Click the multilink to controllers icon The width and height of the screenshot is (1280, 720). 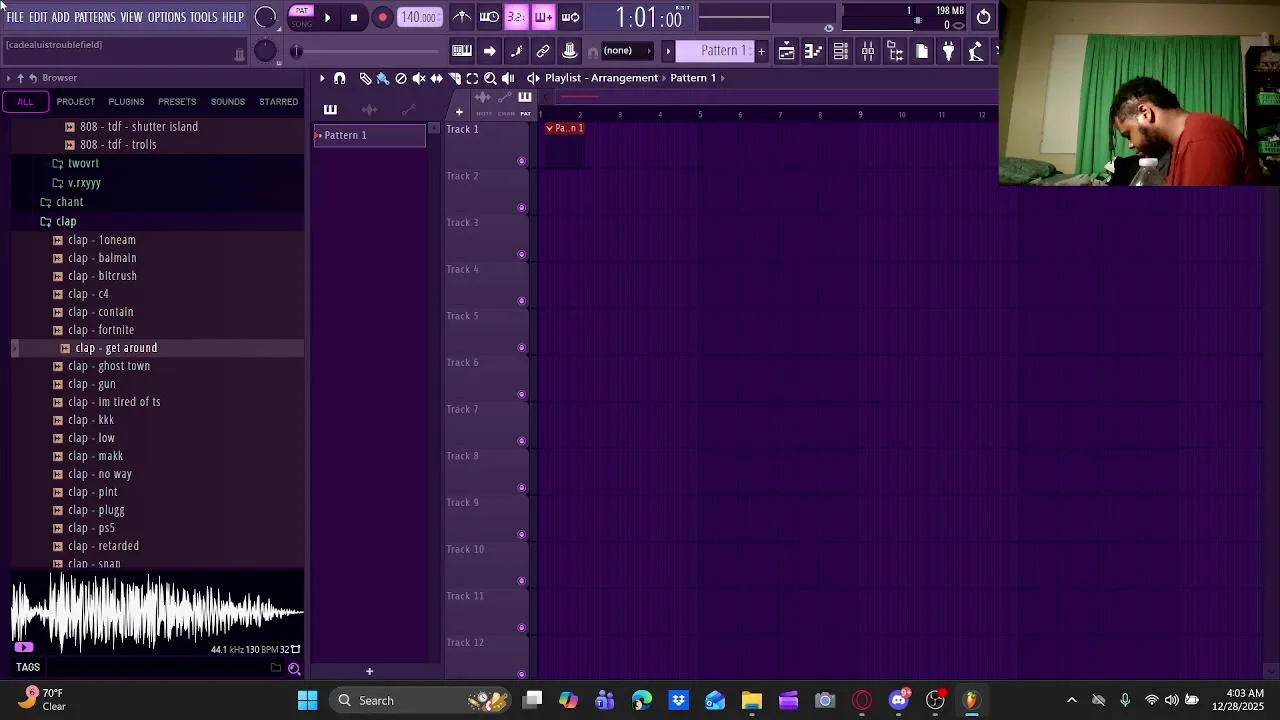point(543,51)
